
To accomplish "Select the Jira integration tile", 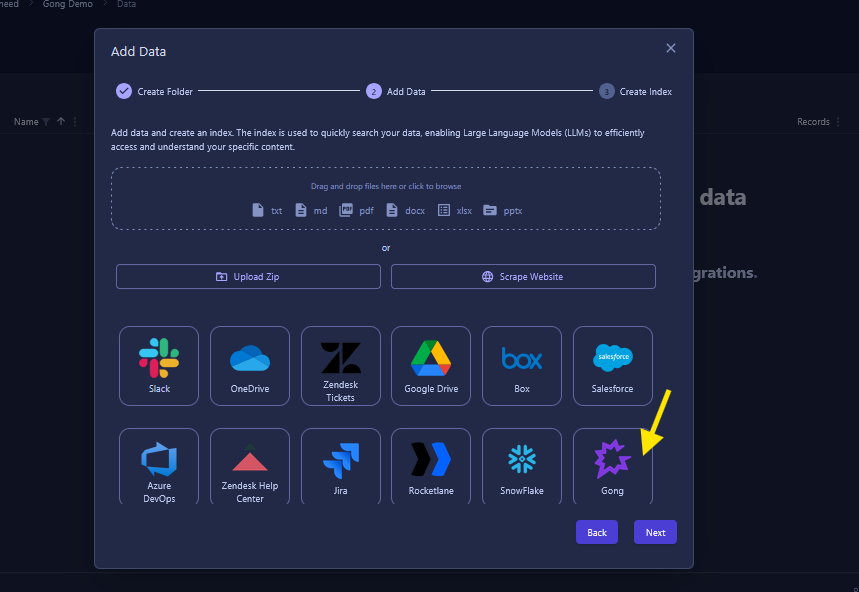I will click(x=341, y=466).
